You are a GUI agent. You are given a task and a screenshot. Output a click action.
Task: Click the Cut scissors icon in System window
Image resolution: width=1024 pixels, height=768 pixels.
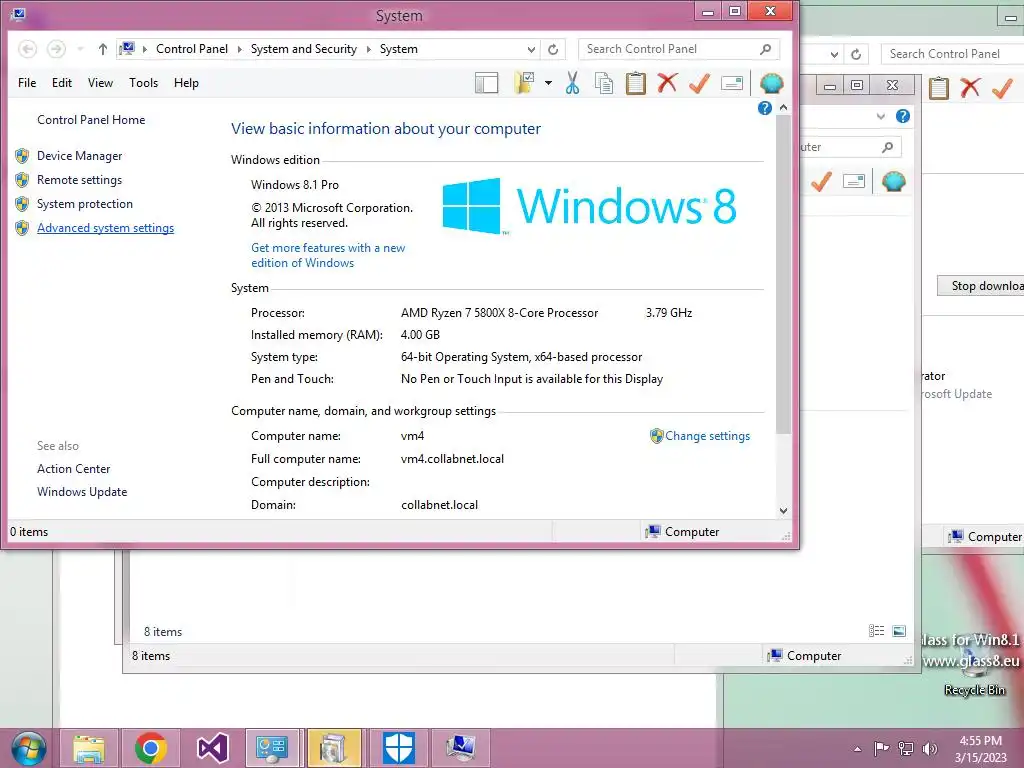click(x=572, y=83)
